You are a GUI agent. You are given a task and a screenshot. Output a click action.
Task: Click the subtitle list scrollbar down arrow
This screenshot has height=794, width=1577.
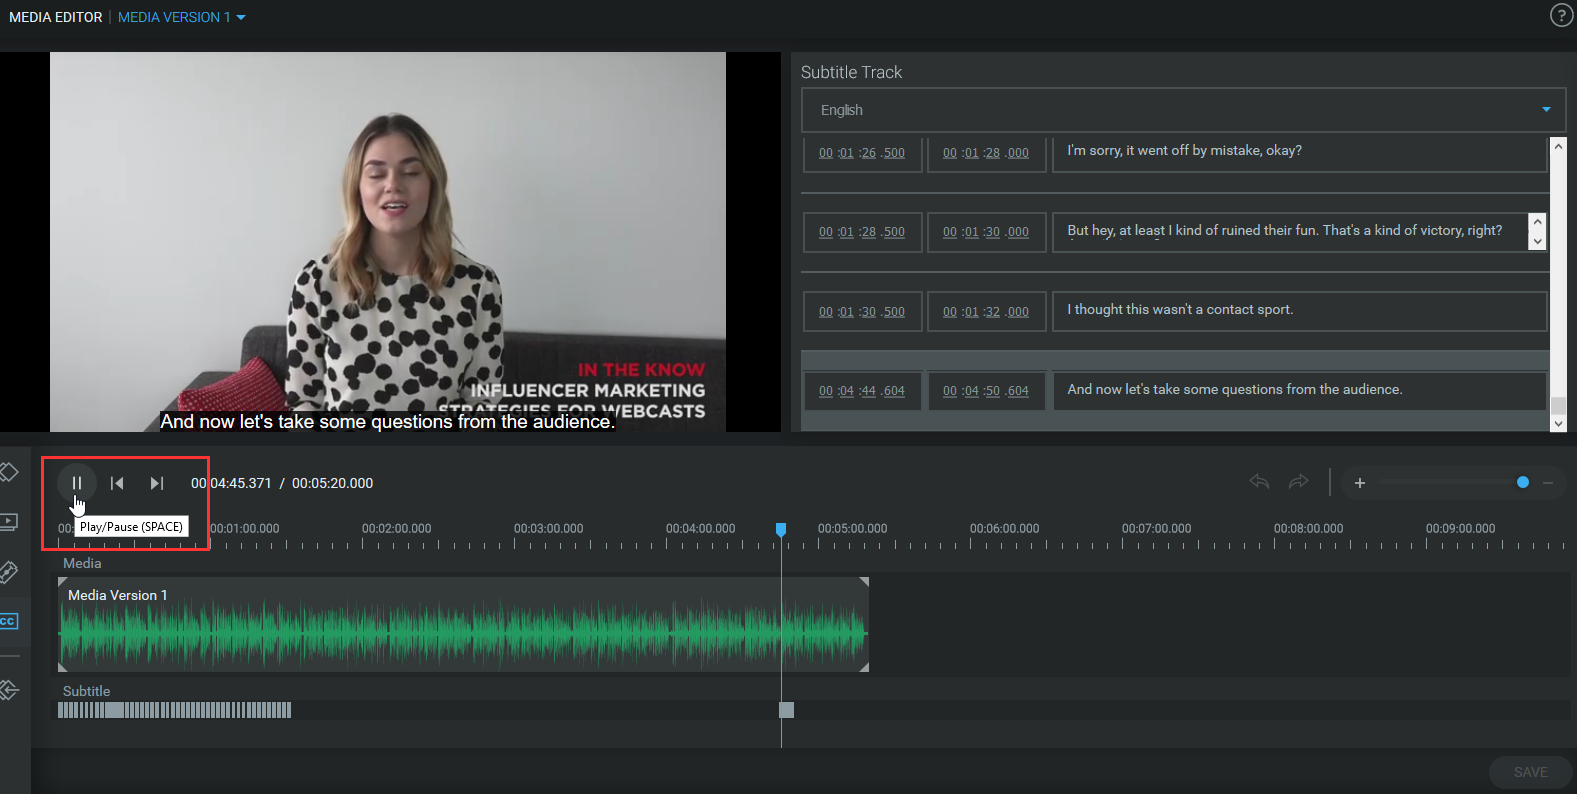pos(1558,424)
